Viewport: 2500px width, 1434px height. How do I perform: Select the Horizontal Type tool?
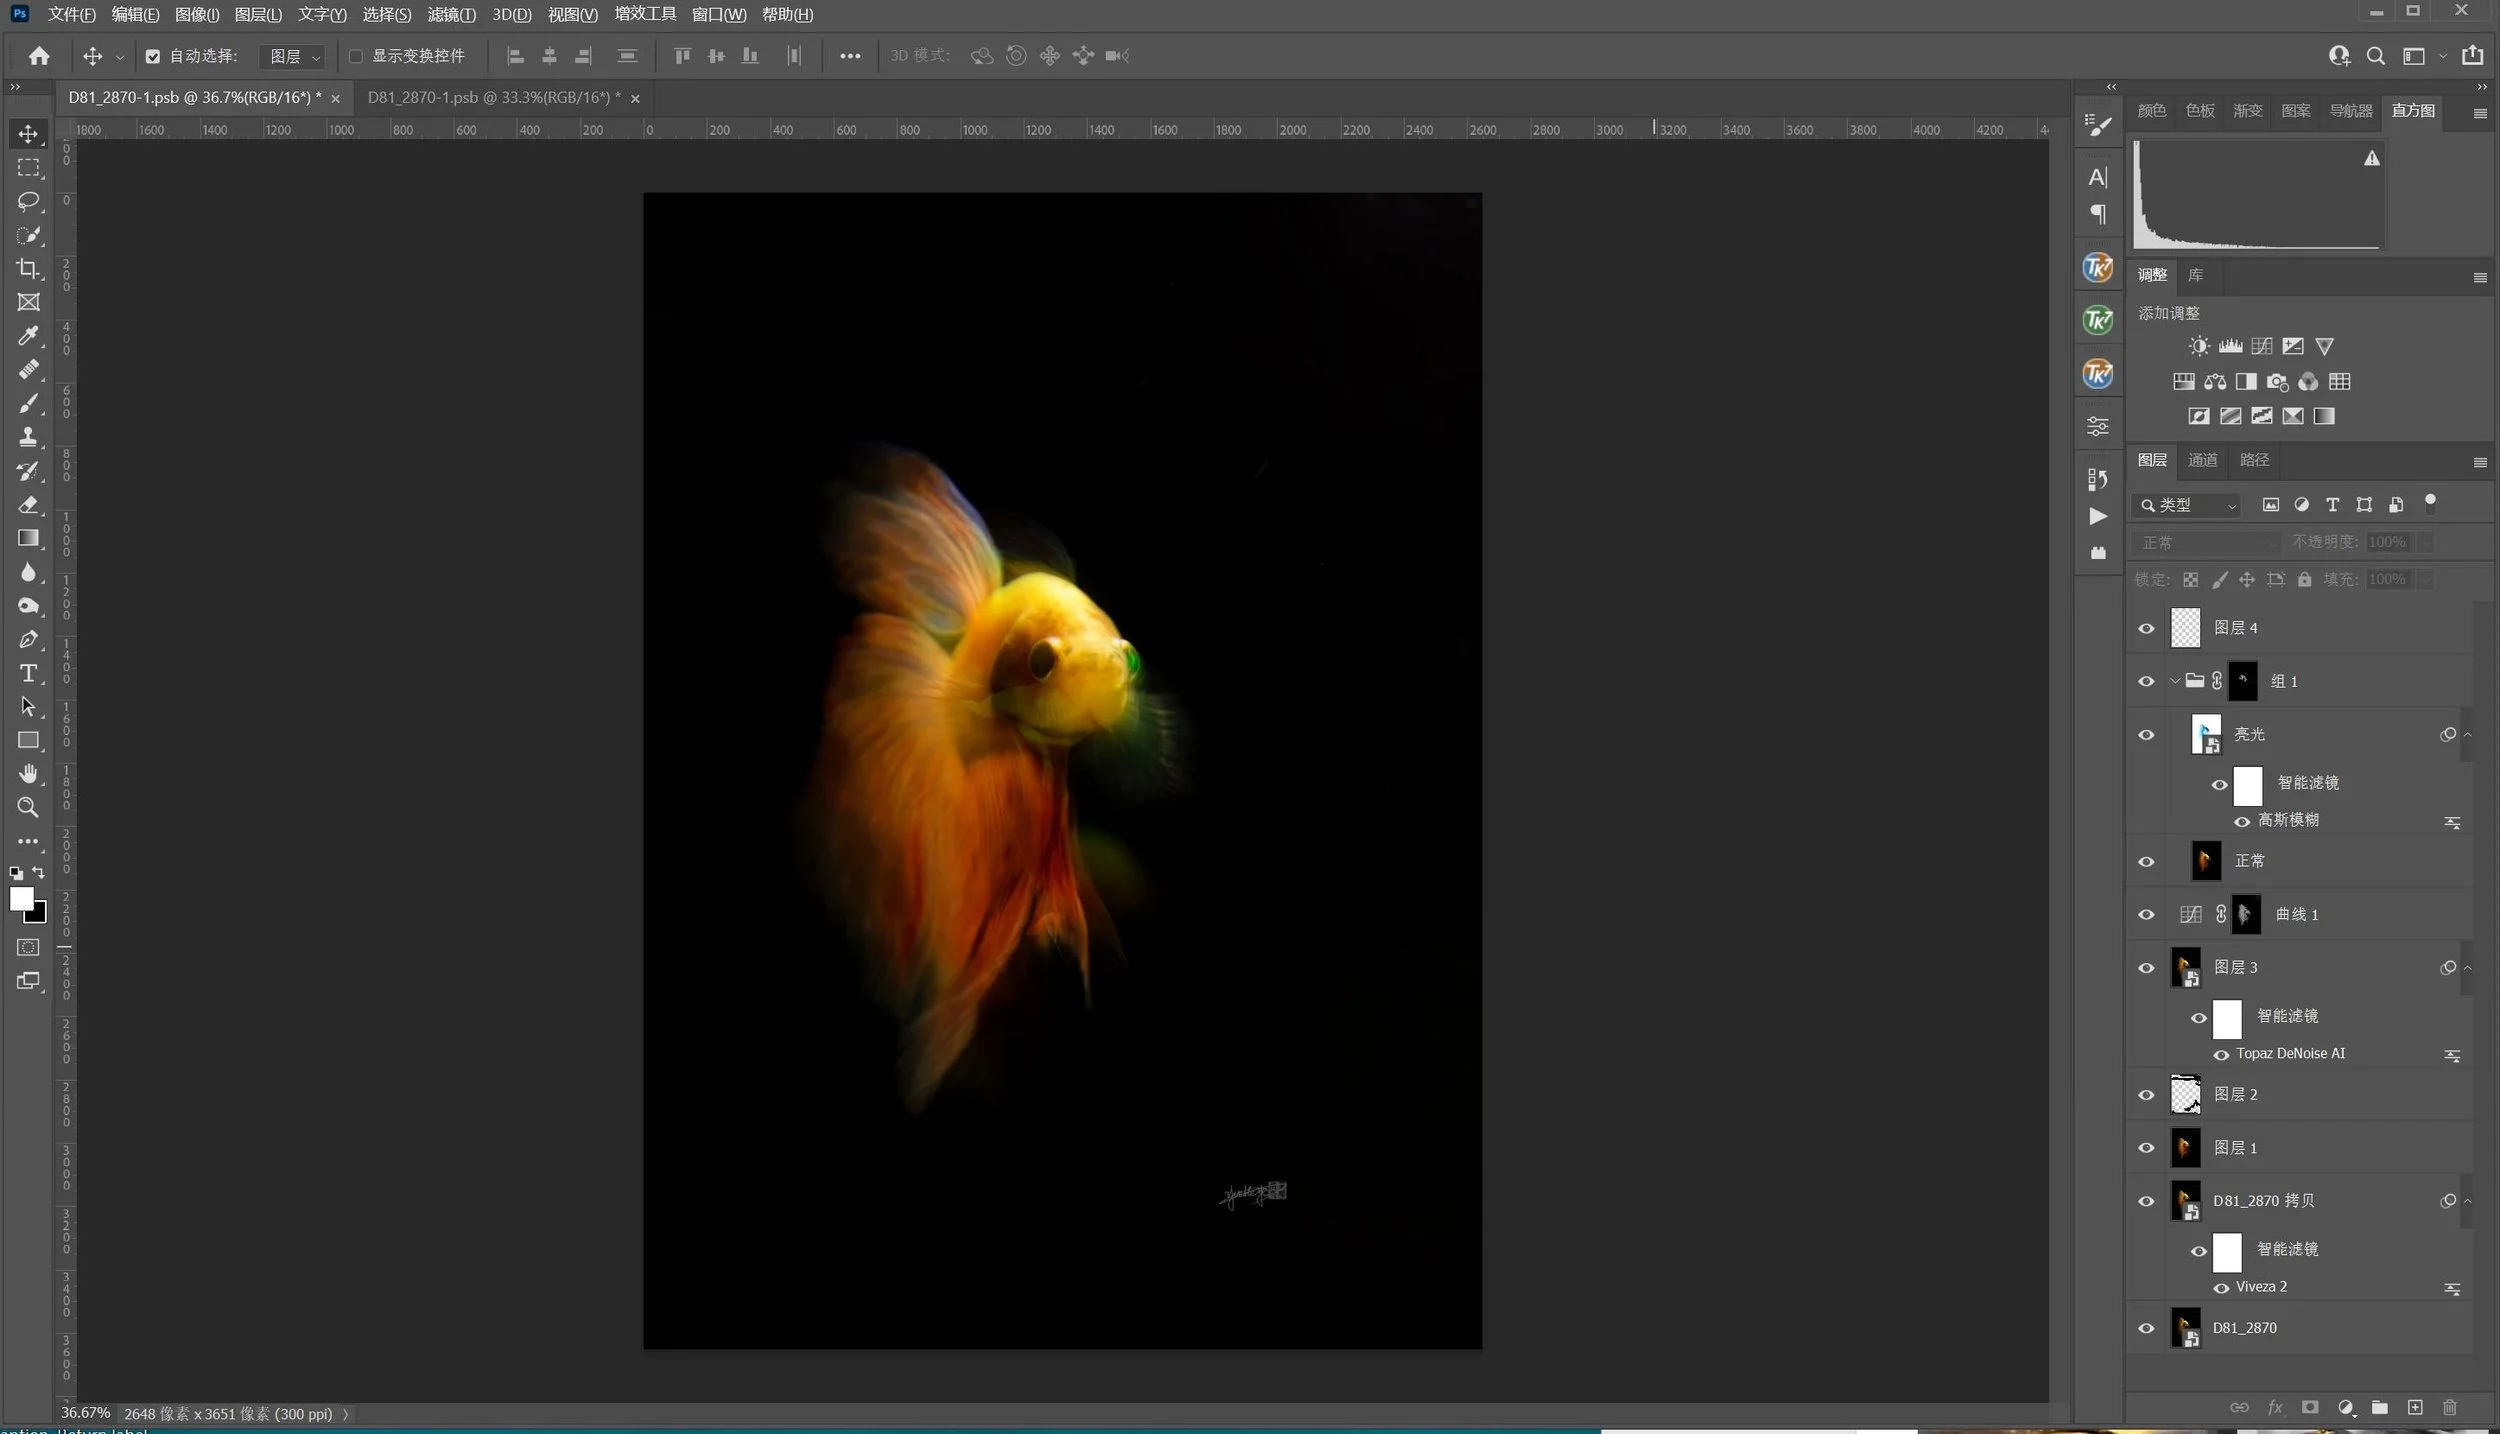tap(28, 673)
